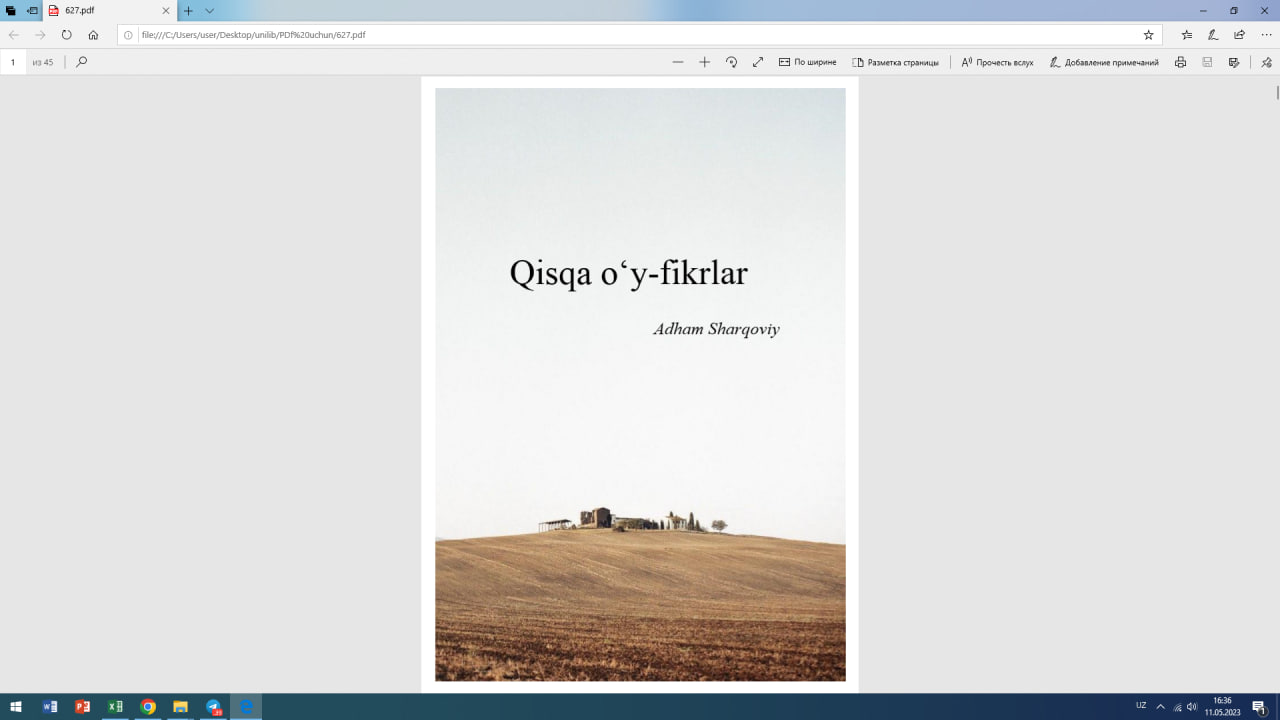Open a new browser tab
Image resolution: width=1280 pixels, height=720 pixels.
coord(189,12)
